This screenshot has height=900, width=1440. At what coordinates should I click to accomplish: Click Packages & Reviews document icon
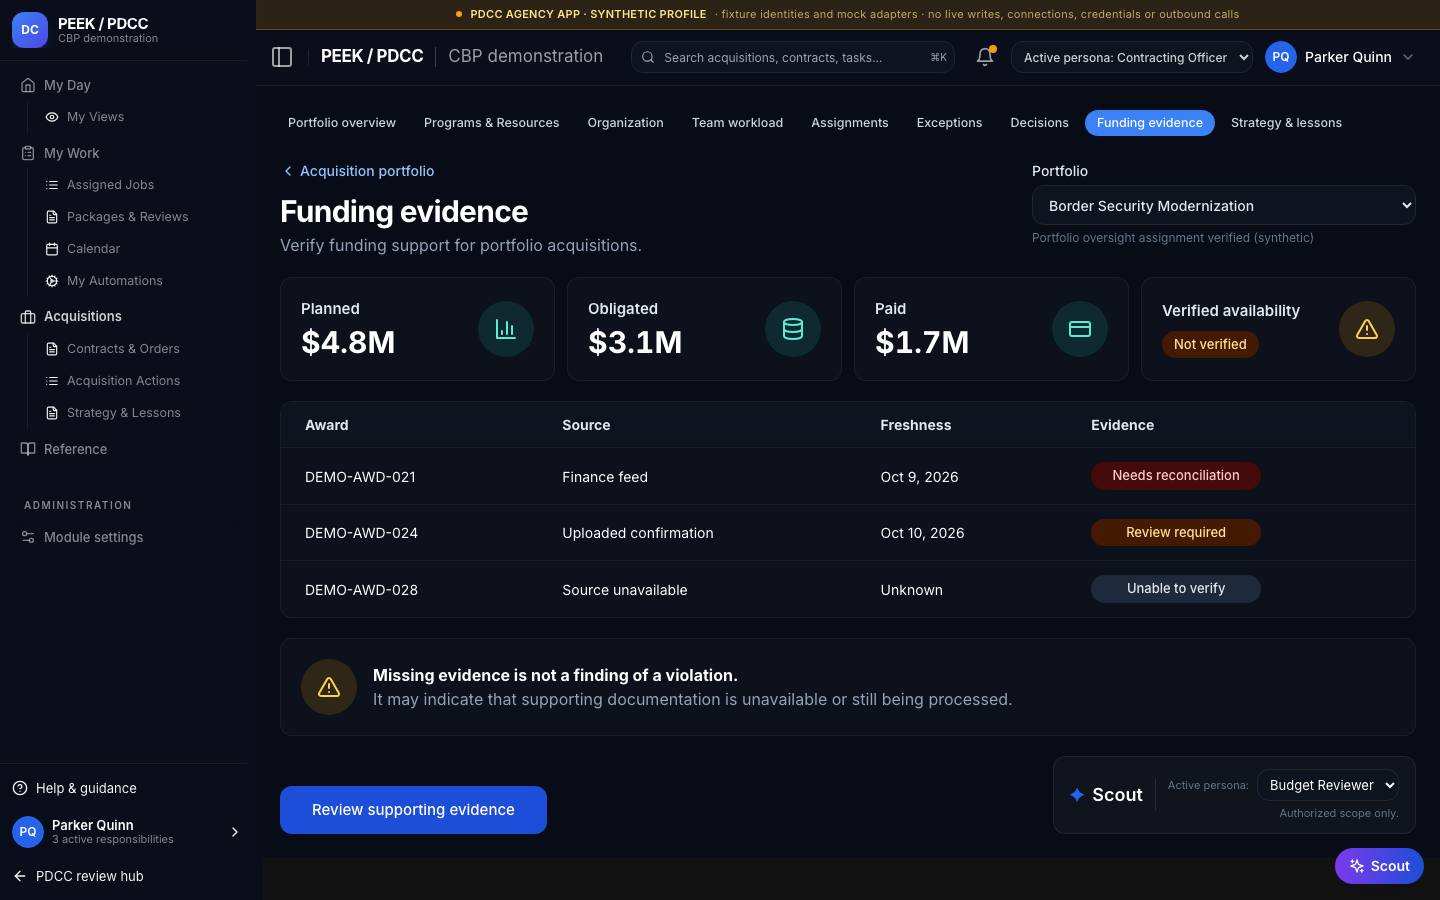(52, 217)
